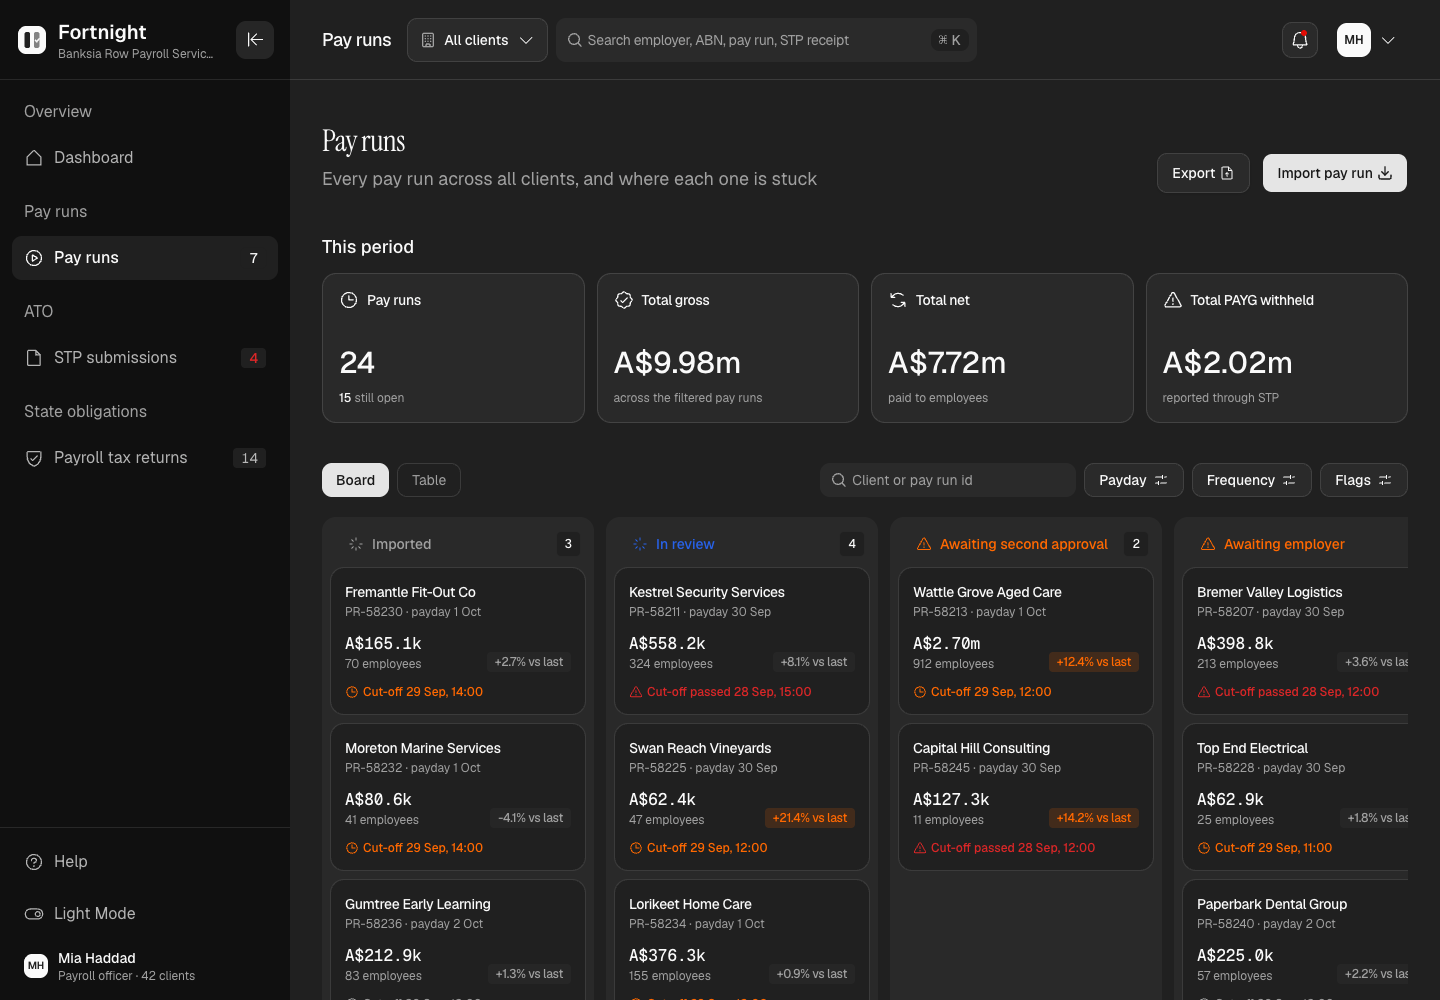Click Import pay run button
This screenshot has width=1440, height=1000.
coord(1335,173)
